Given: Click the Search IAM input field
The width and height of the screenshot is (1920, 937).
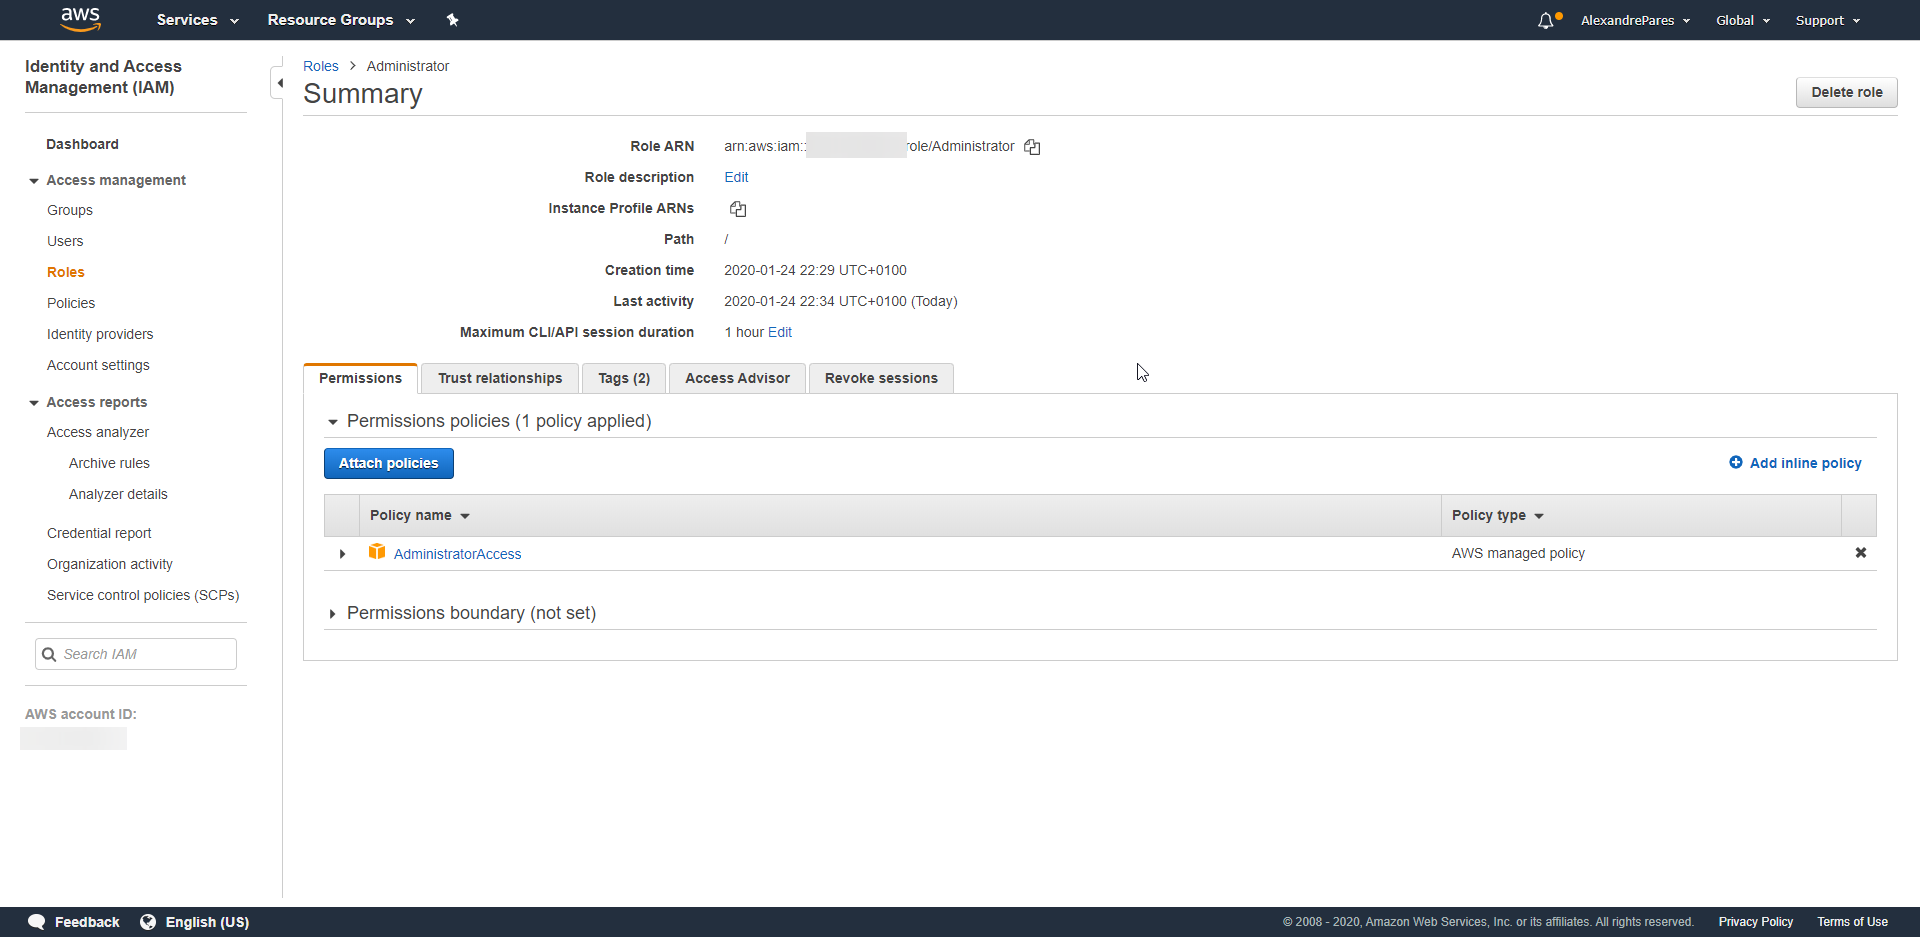Looking at the screenshot, I should [x=136, y=654].
